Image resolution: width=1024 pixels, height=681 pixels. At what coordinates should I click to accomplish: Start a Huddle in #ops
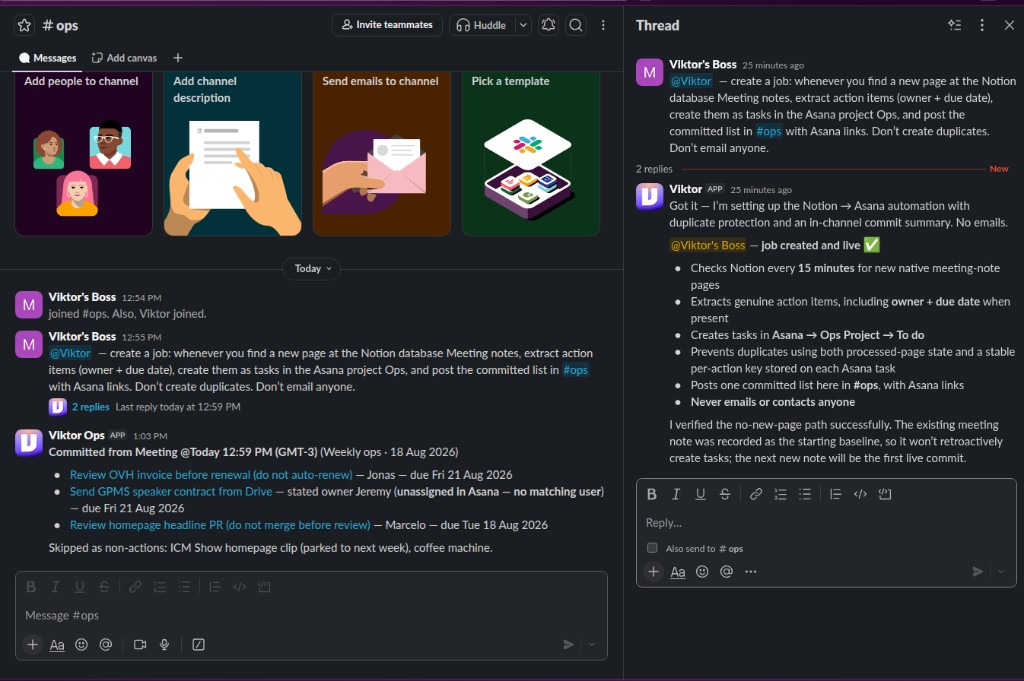(x=482, y=25)
